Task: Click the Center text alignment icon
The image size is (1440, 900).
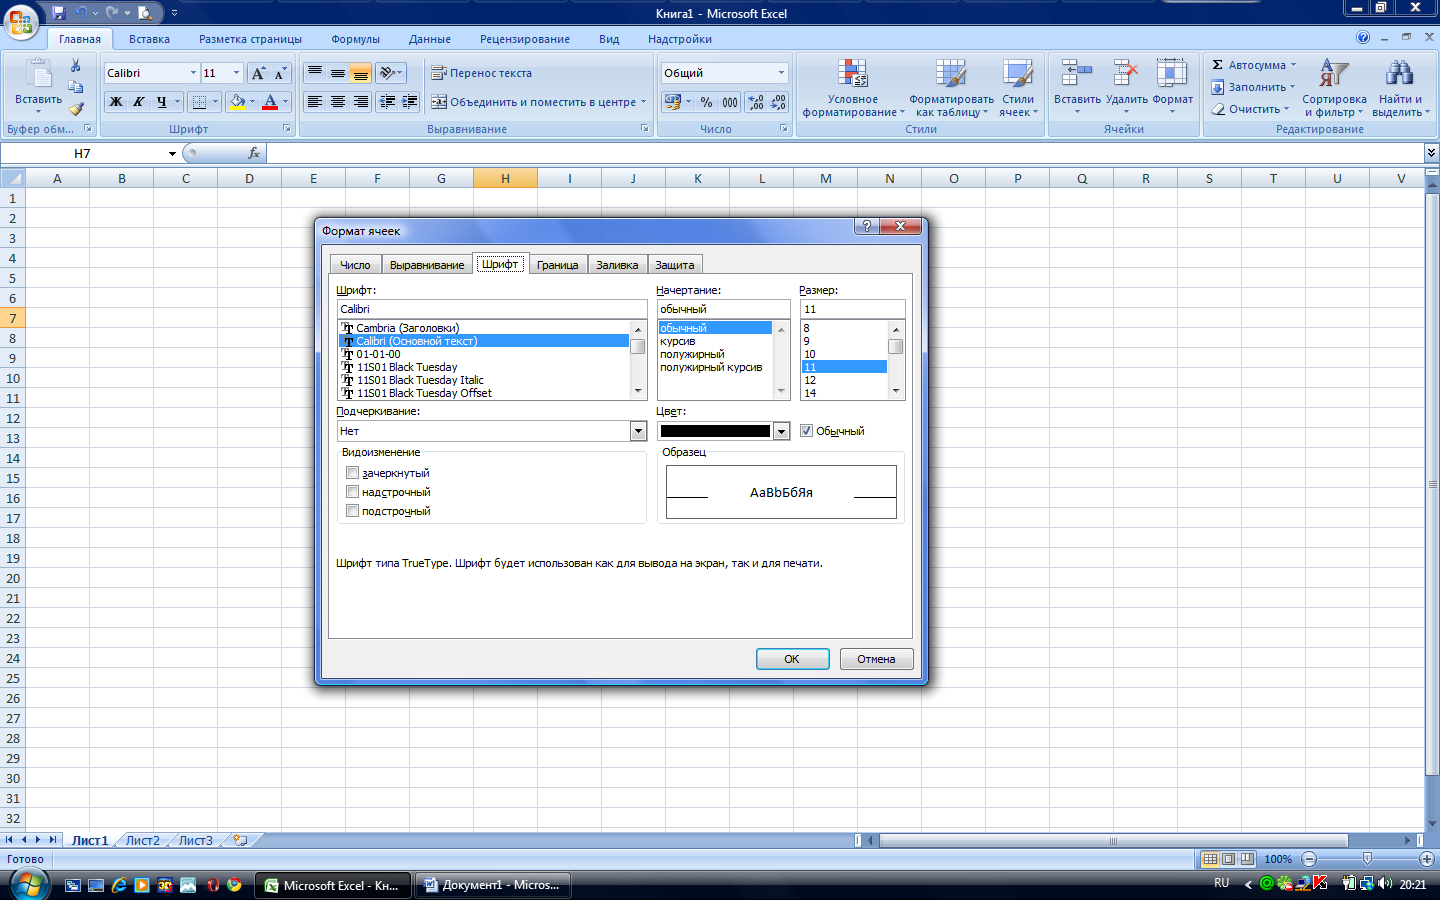Action: click(338, 102)
